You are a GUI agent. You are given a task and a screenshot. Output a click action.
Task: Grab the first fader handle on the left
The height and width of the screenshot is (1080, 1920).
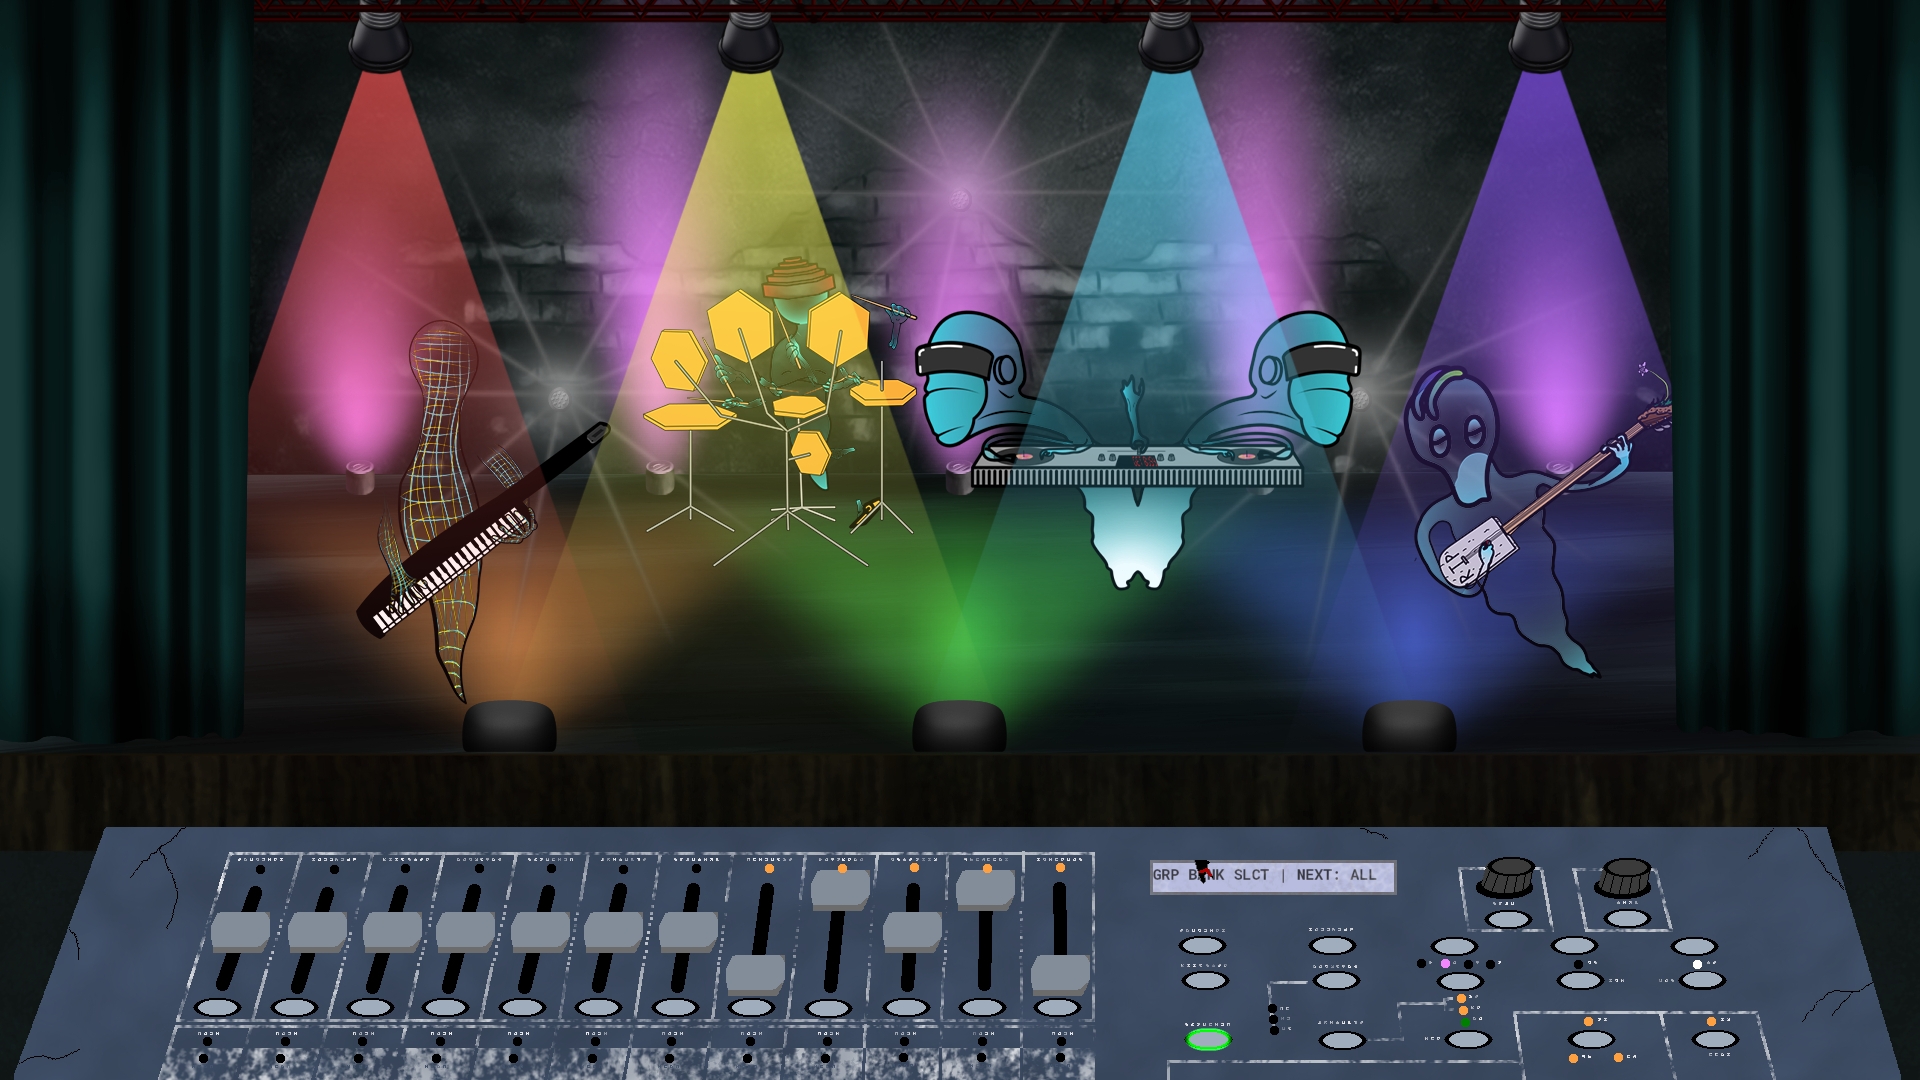click(x=240, y=931)
